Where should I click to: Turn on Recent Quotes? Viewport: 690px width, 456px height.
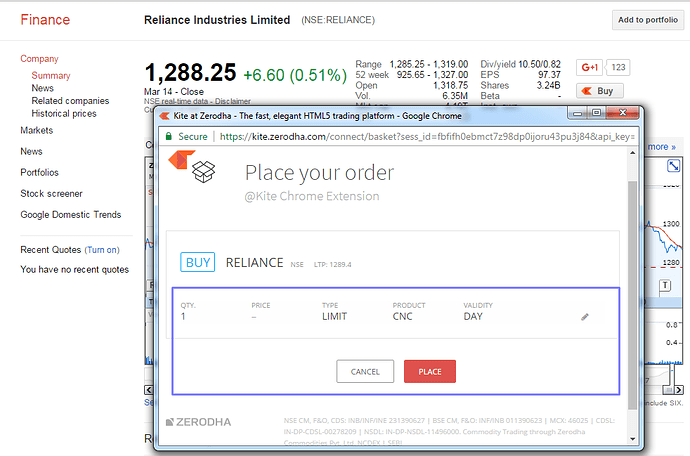[102, 250]
